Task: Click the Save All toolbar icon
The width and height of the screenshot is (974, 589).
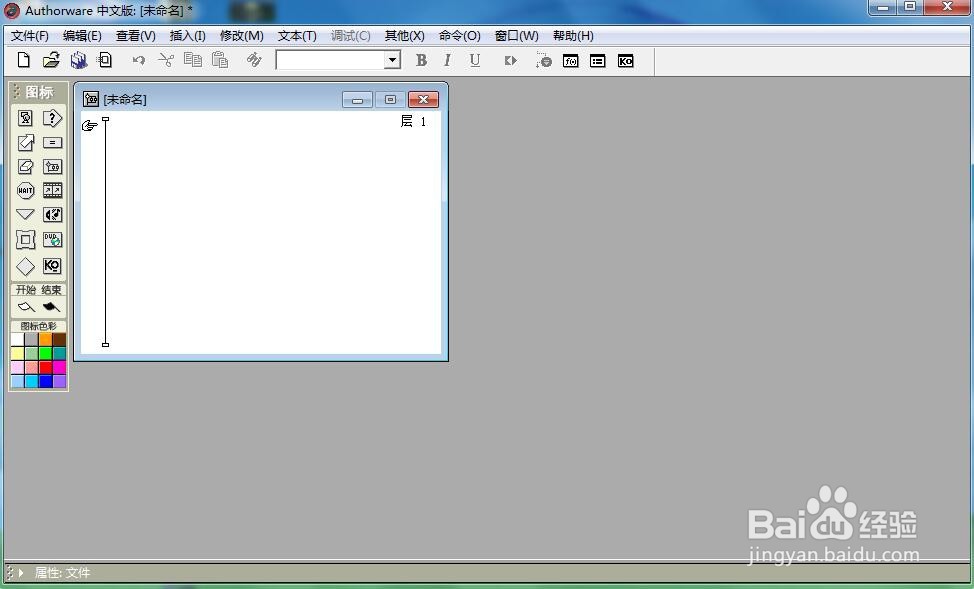Action: click(78, 60)
